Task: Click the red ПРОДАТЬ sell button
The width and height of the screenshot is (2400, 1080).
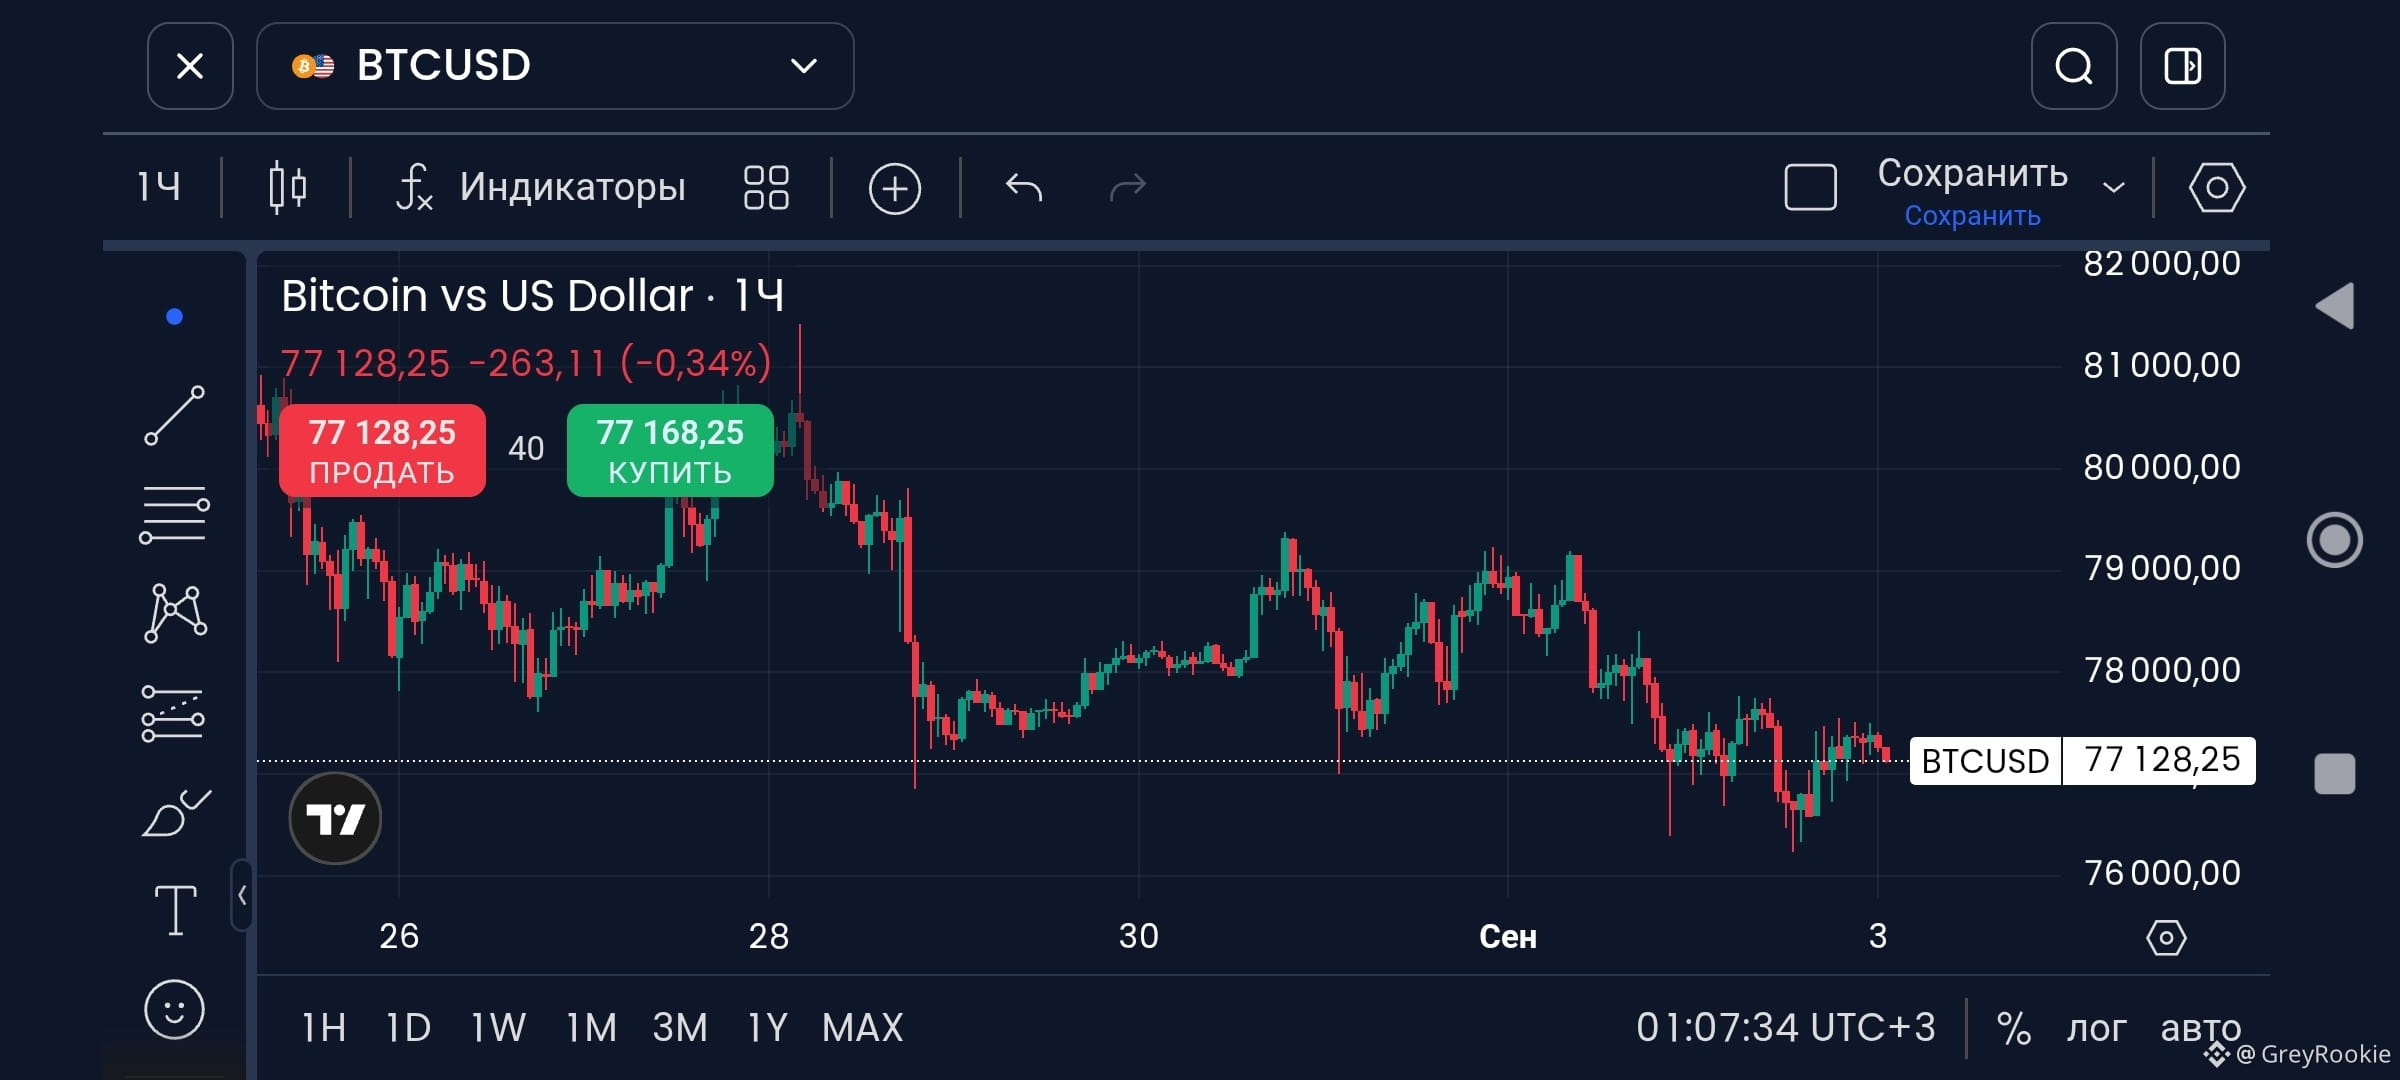Action: (x=382, y=450)
